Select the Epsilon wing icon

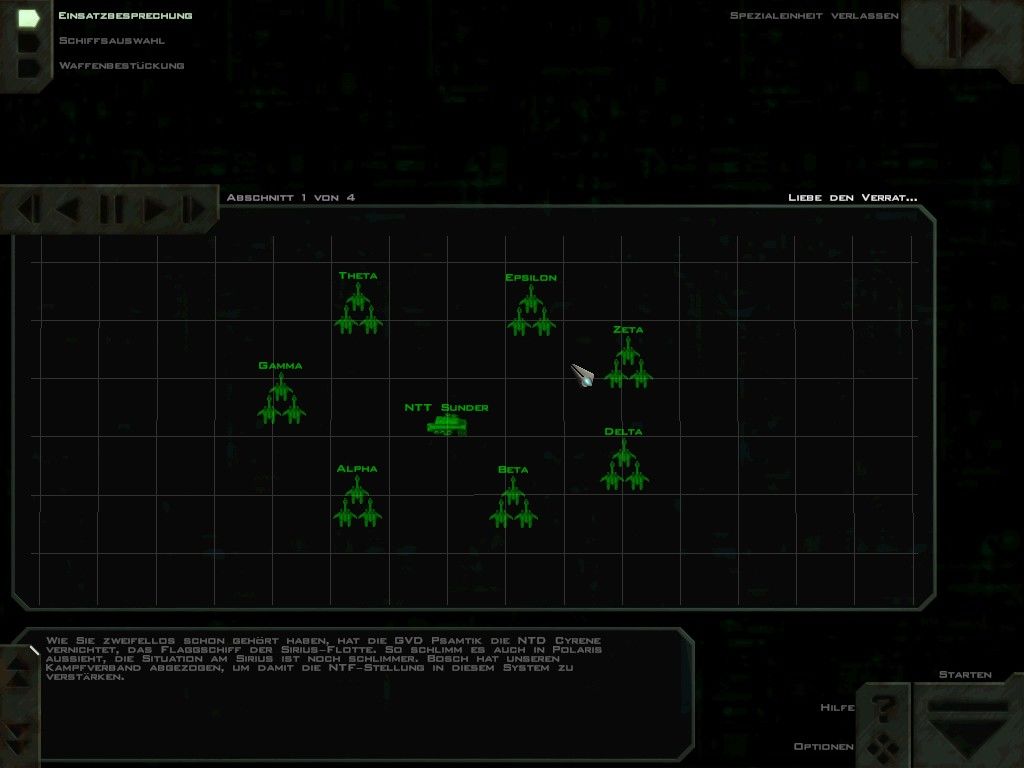pos(532,312)
